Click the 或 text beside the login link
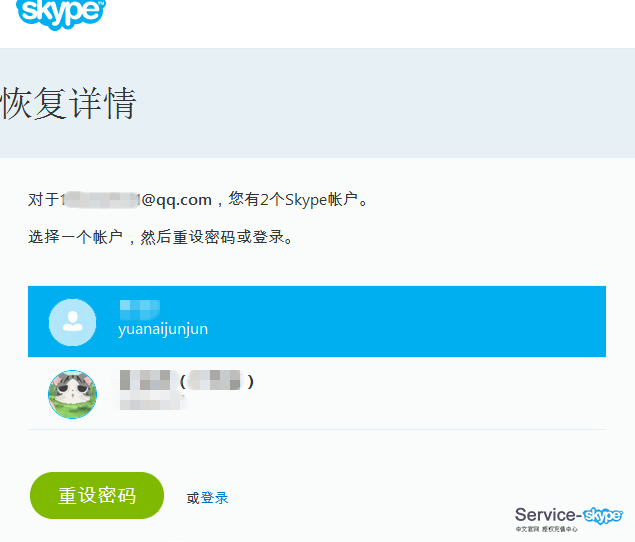The height and width of the screenshot is (542, 635). [193, 498]
